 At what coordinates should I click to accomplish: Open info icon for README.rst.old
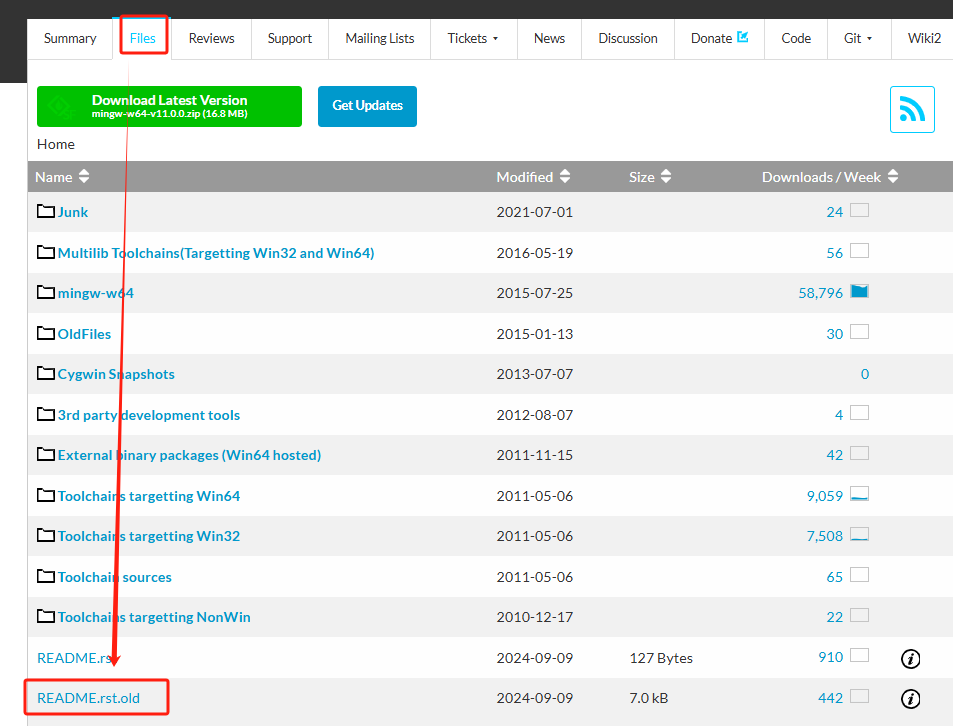[910, 699]
